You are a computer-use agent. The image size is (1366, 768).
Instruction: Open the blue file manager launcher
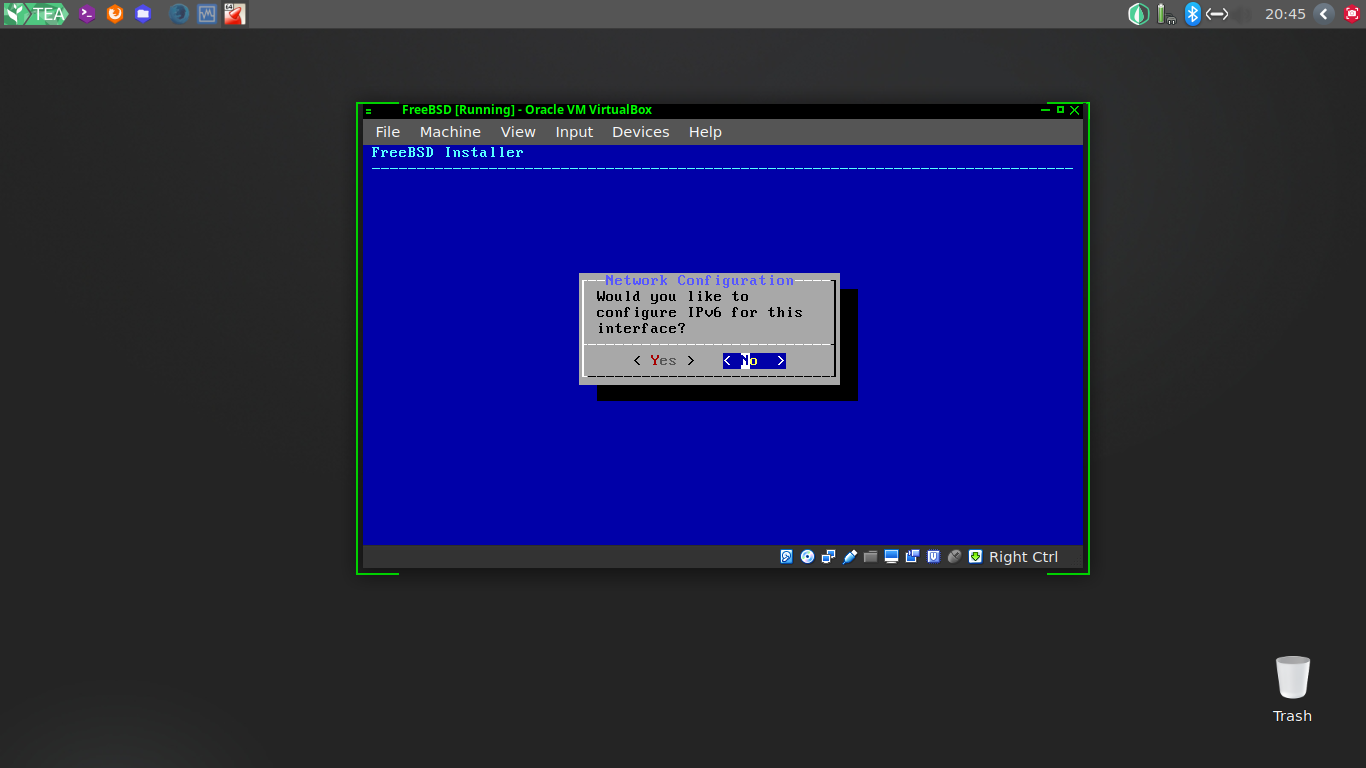pos(143,14)
